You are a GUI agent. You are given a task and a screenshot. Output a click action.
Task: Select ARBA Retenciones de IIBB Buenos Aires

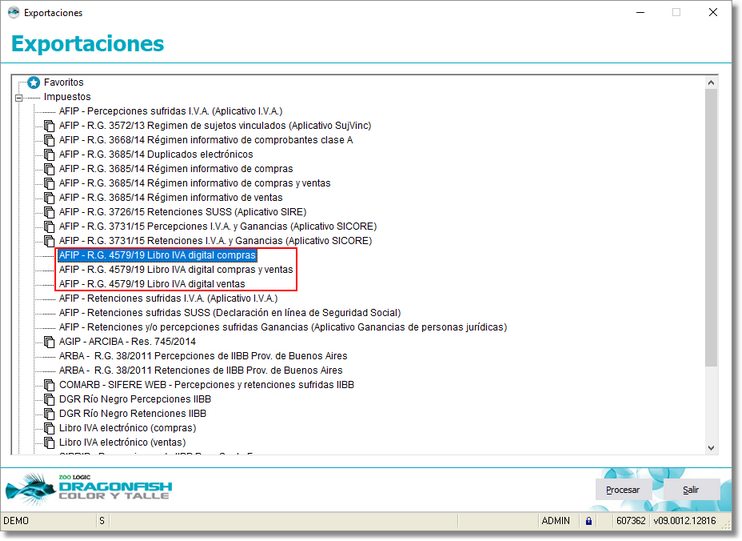201,370
